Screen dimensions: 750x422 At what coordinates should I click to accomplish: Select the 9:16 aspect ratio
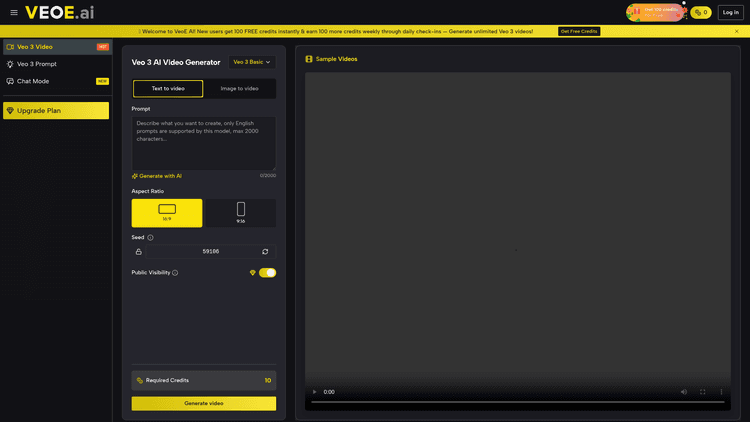point(241,212)
